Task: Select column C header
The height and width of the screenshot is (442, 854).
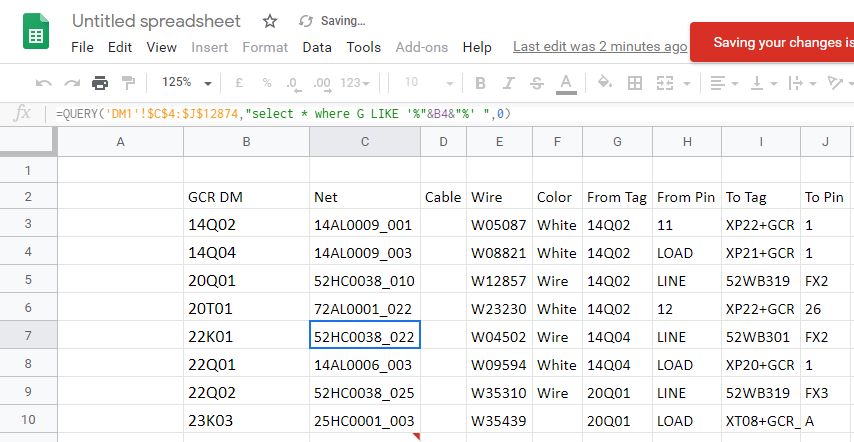Action: 365,142
